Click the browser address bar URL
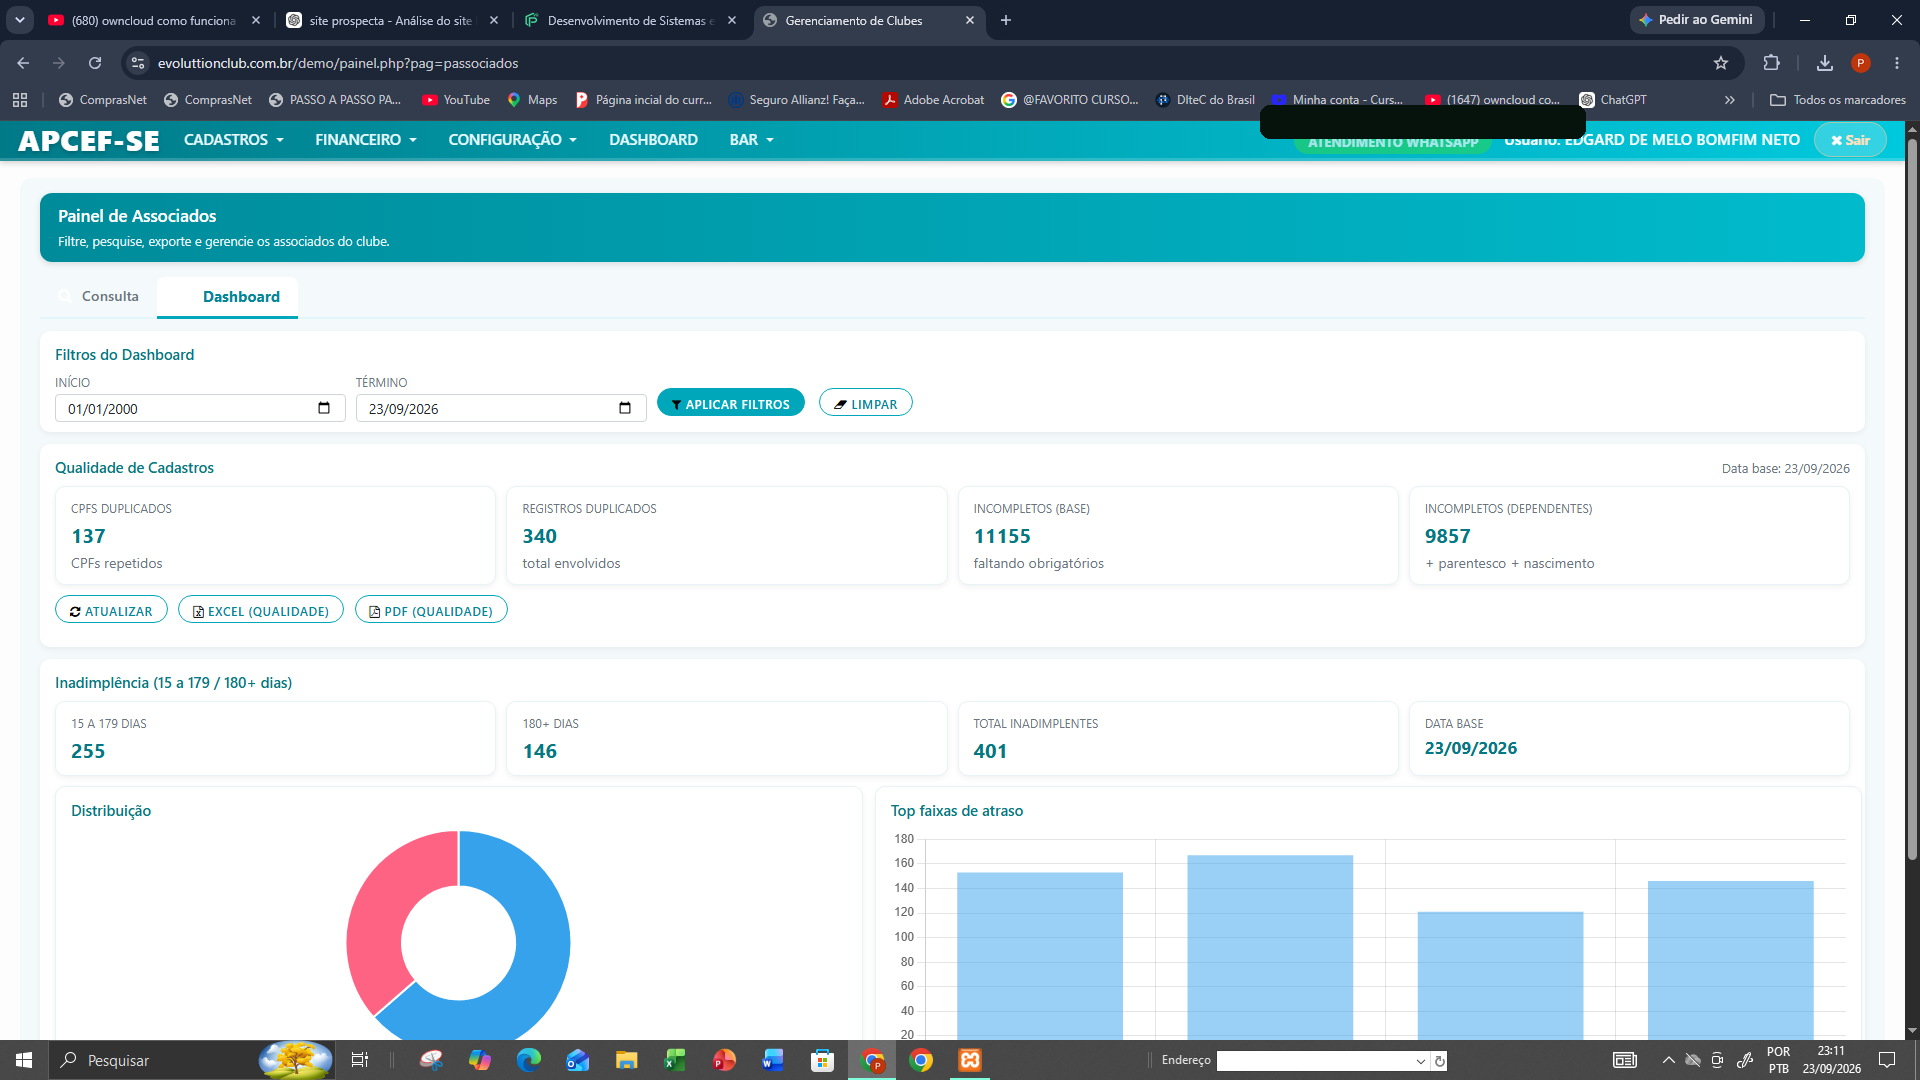Viewport: 1920px width, 1080px height. click(x=338, y=63)
